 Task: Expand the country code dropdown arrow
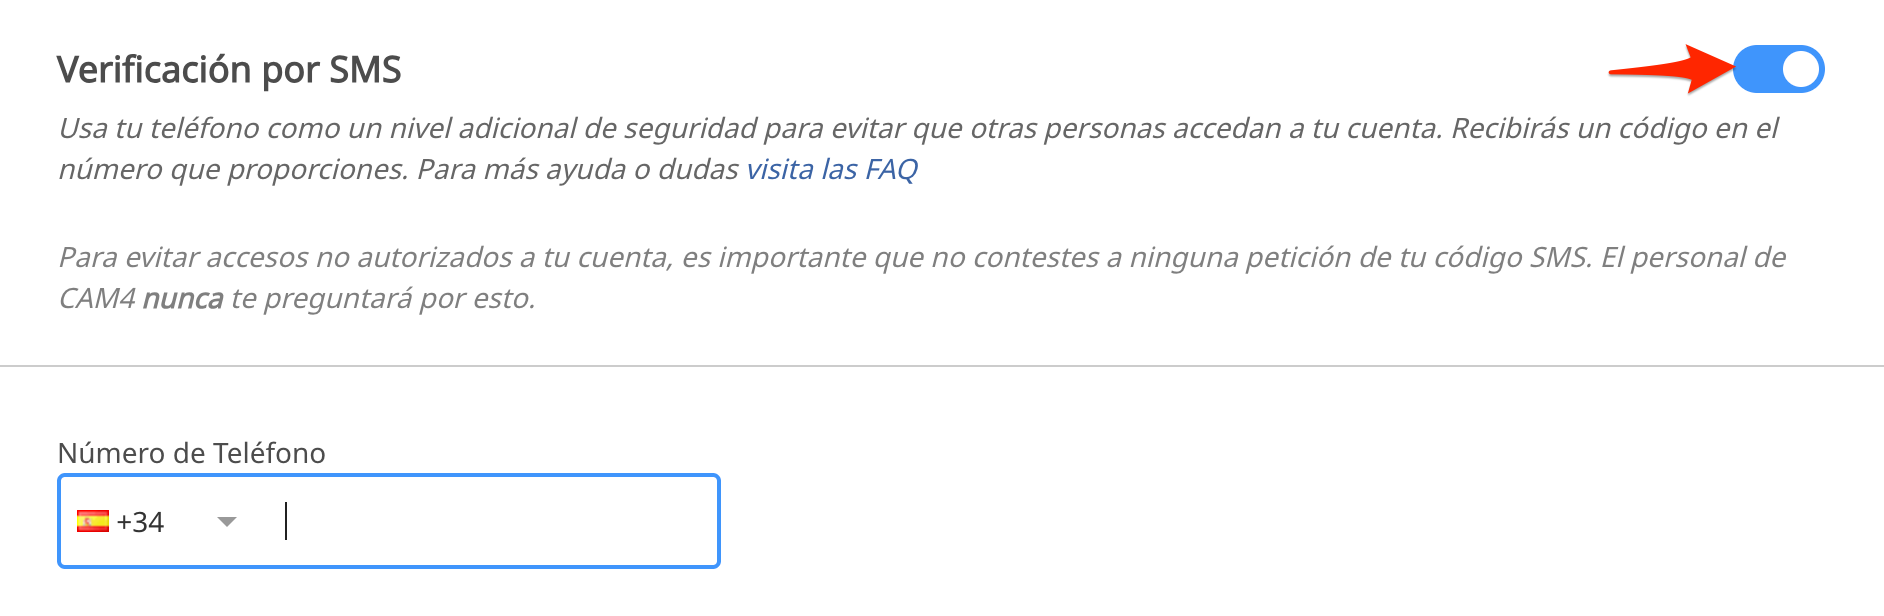[227, 521]
